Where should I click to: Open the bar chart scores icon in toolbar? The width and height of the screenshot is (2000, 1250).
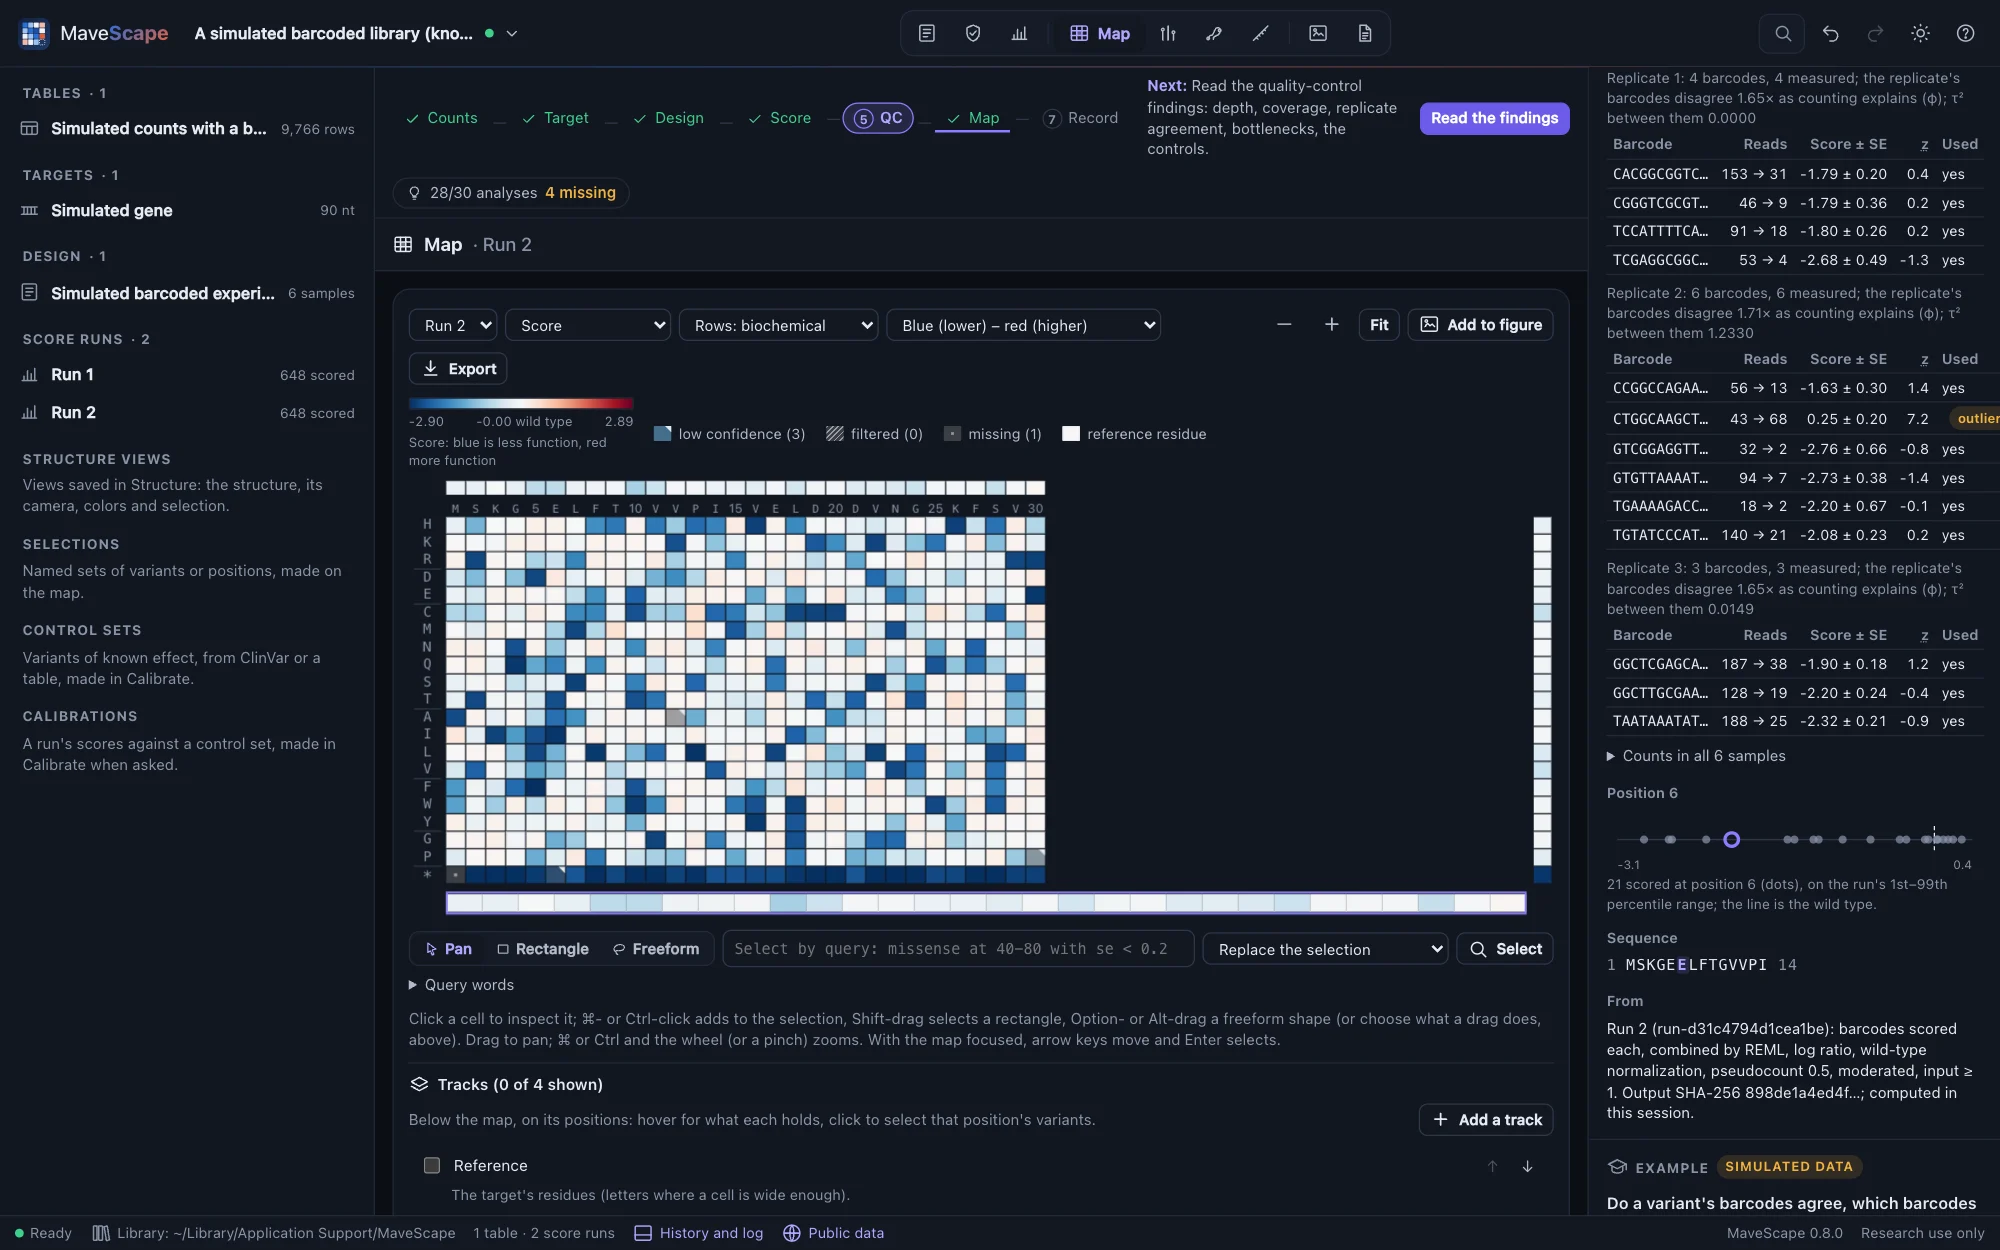(1019, 34)
